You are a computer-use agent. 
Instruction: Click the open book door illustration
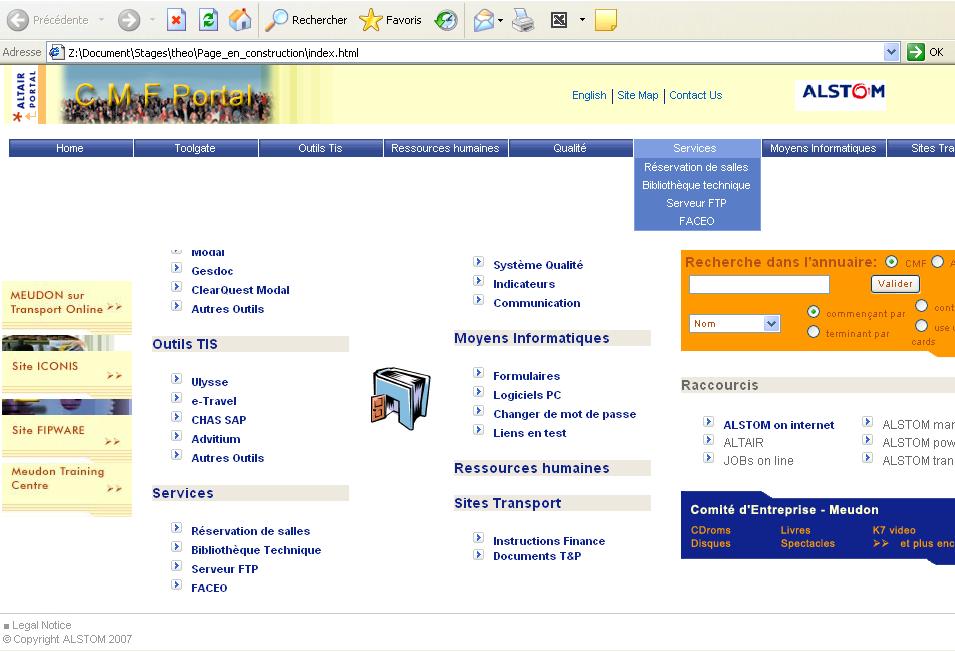click(x=400, y=398)
